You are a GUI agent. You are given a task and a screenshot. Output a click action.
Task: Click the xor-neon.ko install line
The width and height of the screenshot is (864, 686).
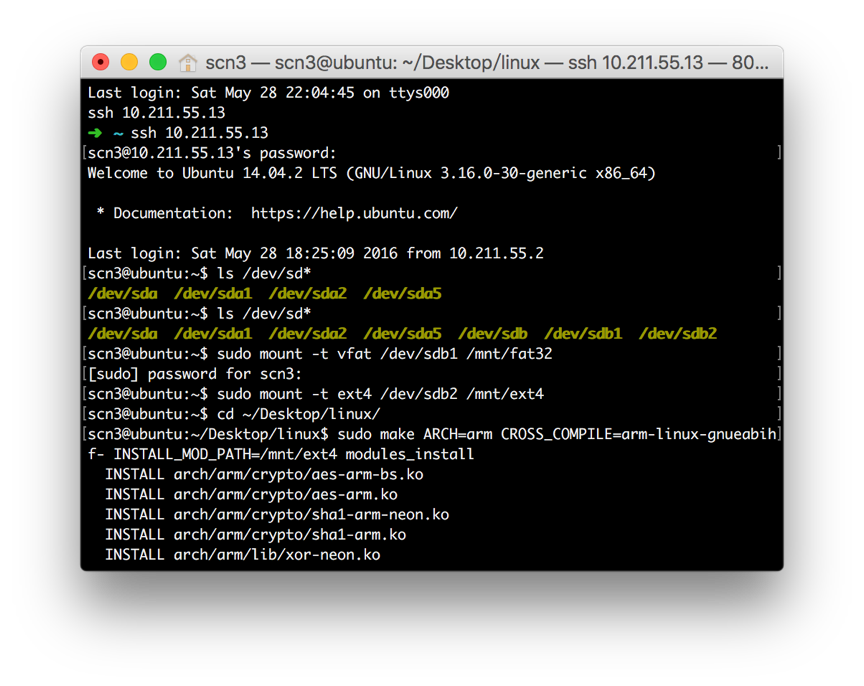click(x=242, y=555)
